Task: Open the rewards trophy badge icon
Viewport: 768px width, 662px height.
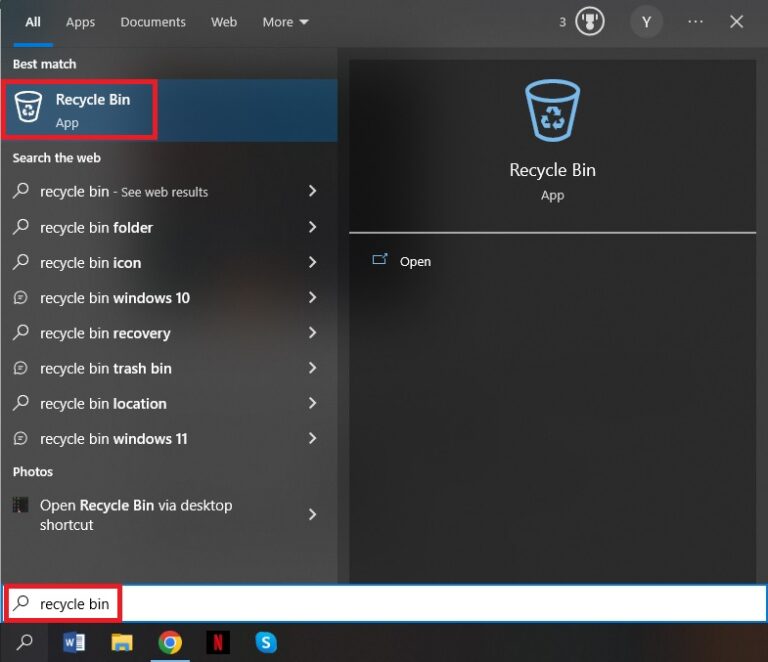Action: pyautogui.click(x=590, y=22)
